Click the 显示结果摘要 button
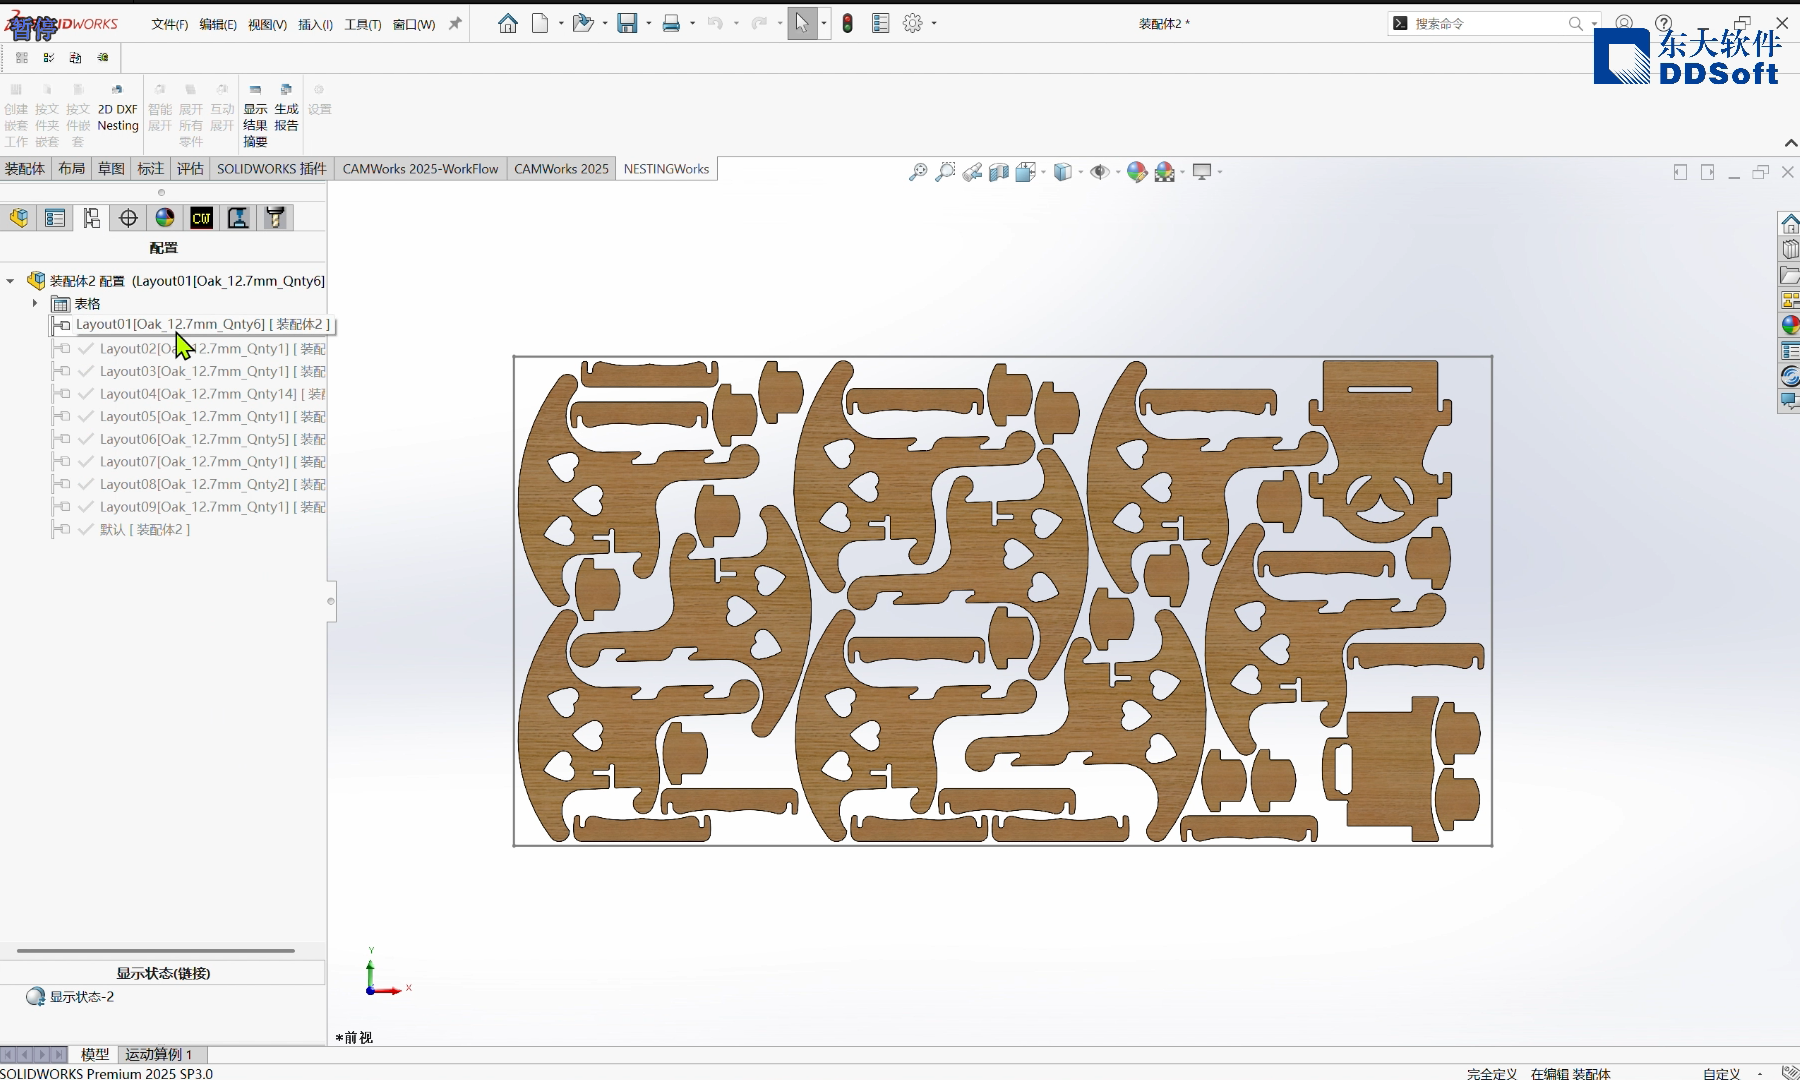Viewport: 1800px width, 1080px height. [255, 115]
